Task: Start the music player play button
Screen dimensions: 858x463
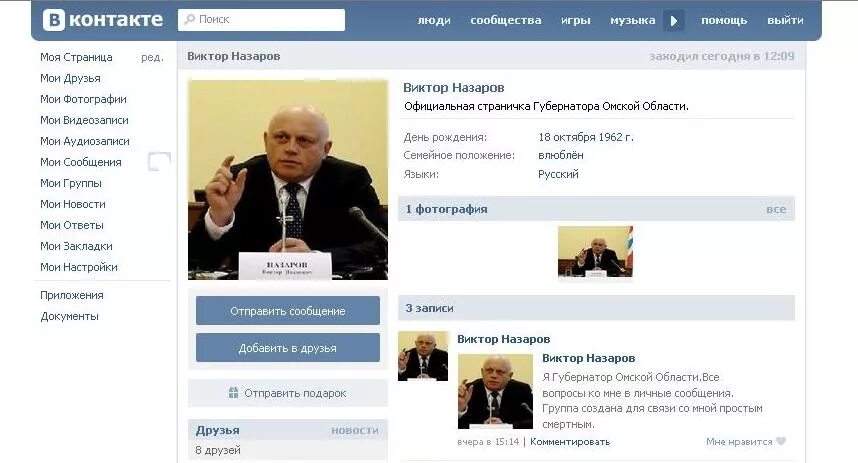Action: point(674,21)
